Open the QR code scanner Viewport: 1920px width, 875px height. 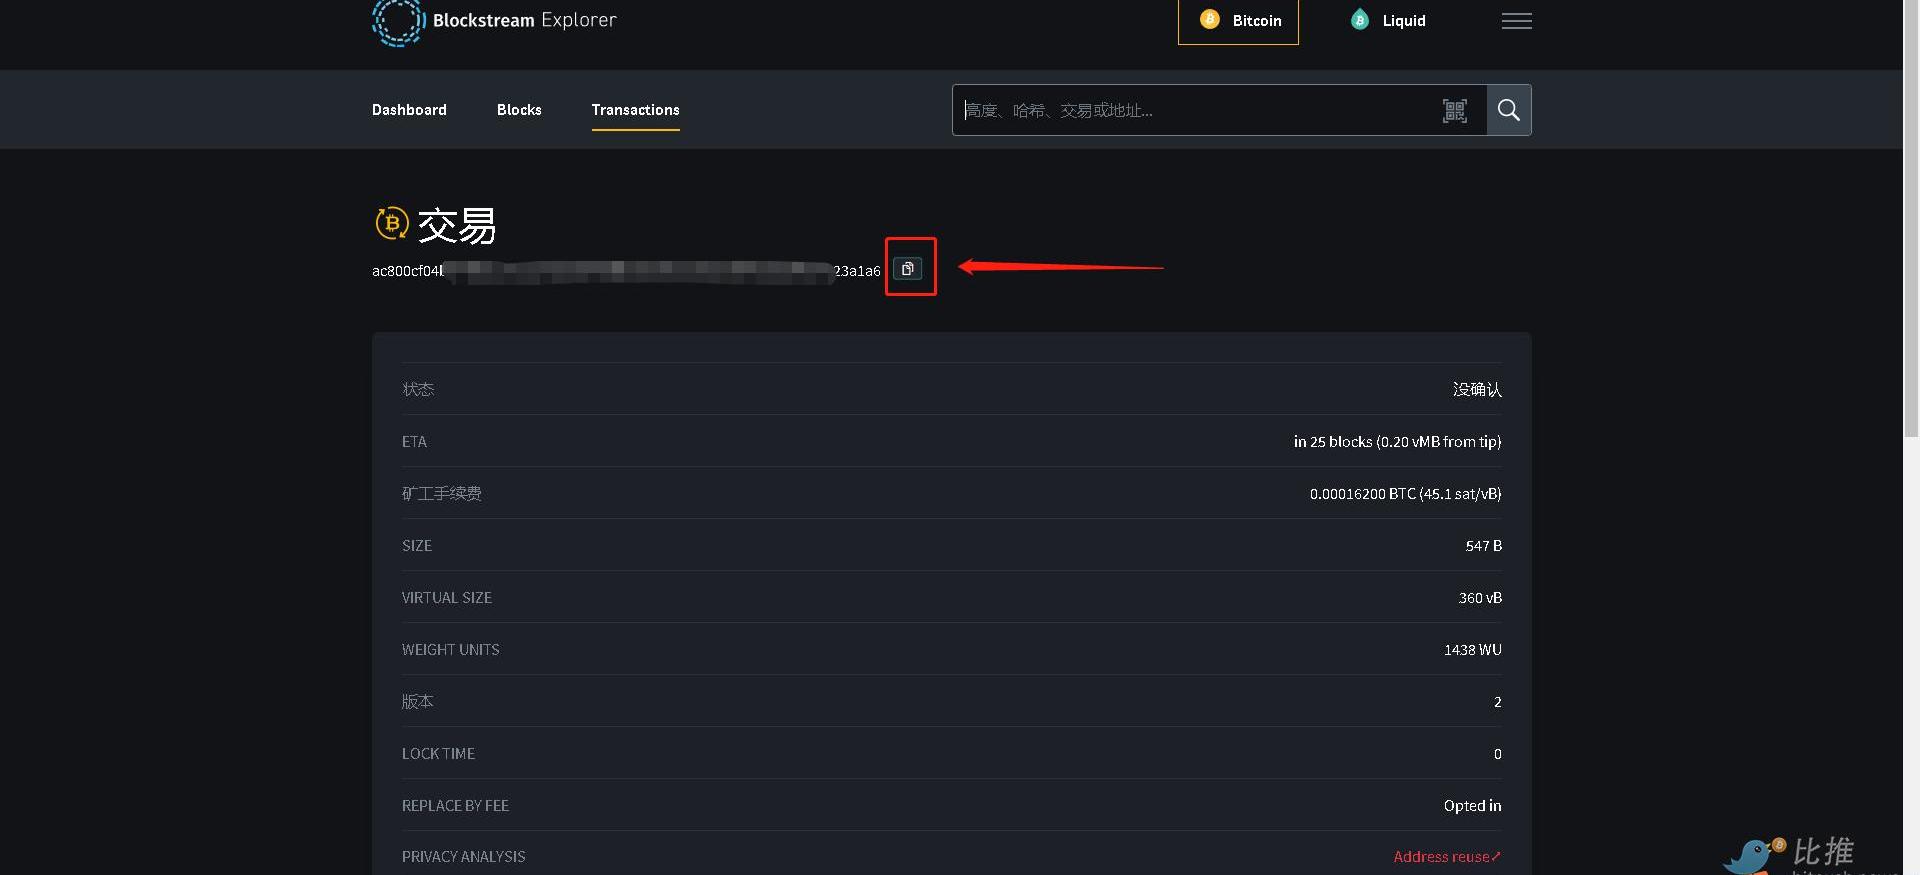[x=1454, y=111]
